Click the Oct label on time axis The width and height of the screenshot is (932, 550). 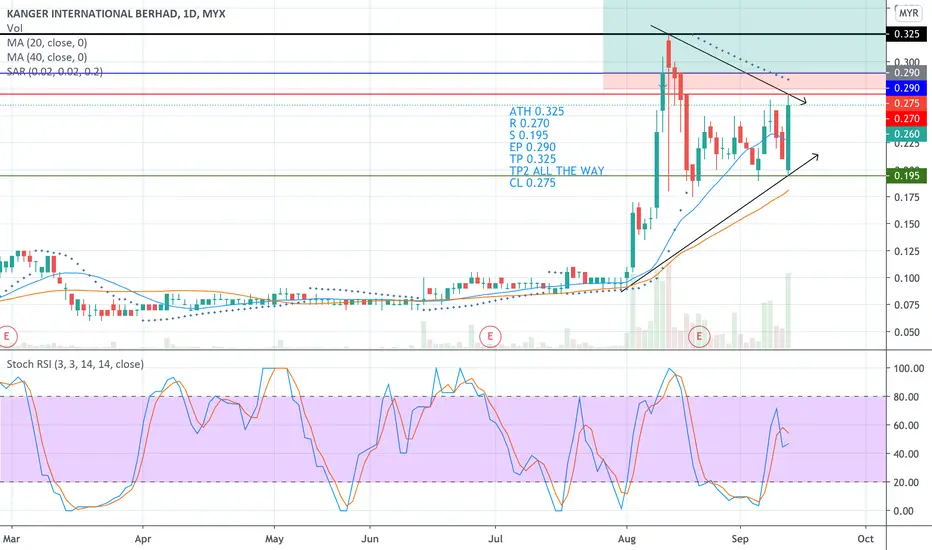point(865,539)
